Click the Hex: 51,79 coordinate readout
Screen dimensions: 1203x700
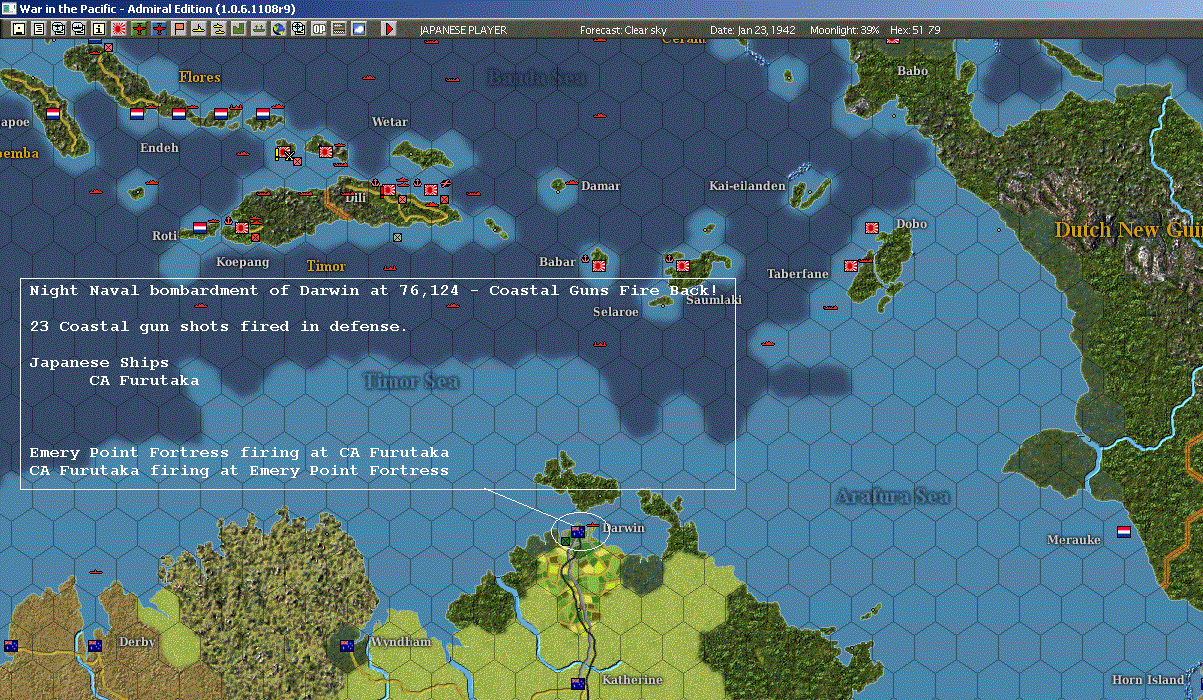(x=913, y=30)
